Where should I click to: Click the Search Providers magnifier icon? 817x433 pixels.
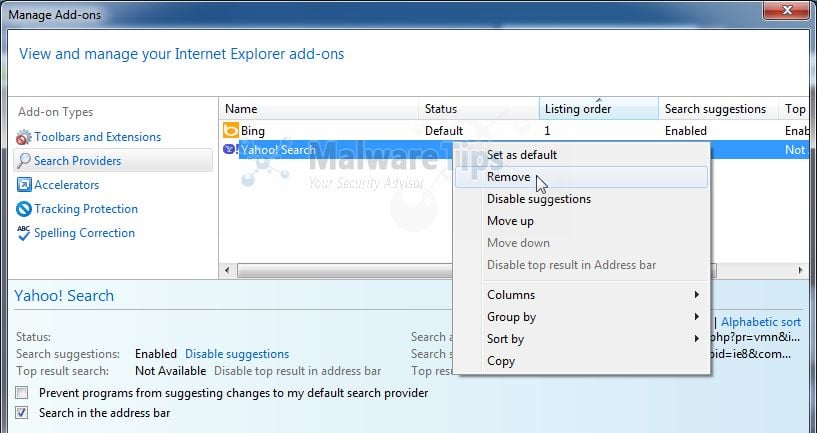tap(24, 161)
